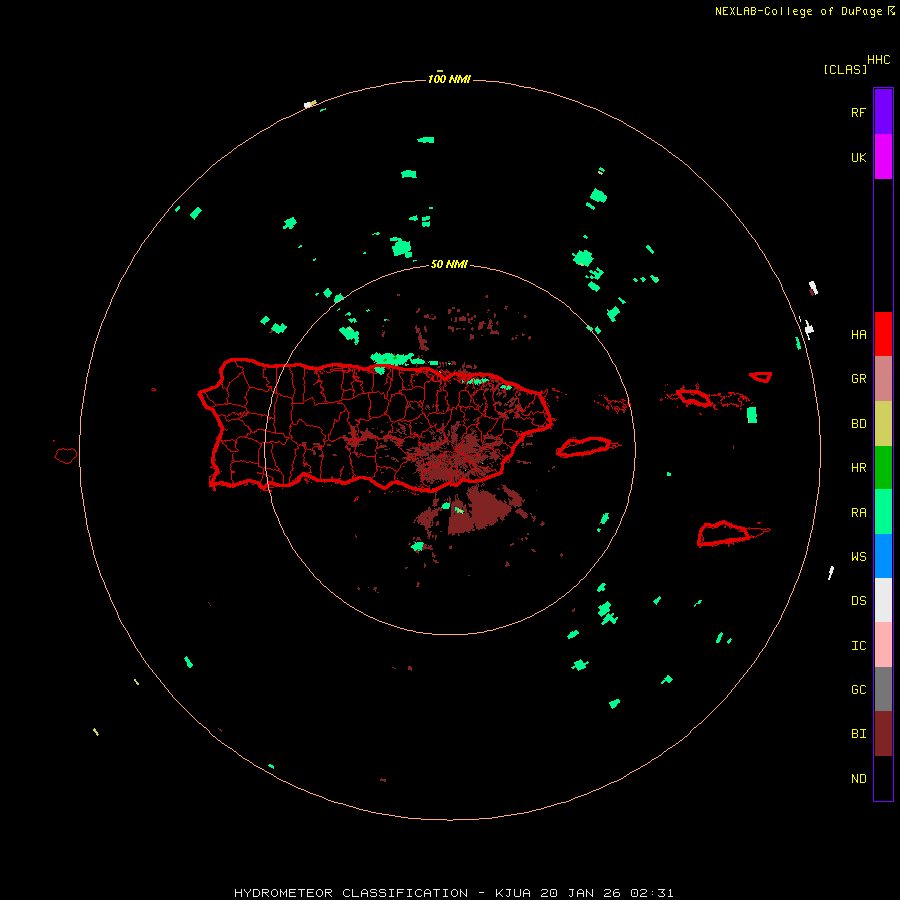Click the DS legend label
Screen dimensions: 900x900
(x=858, y=601)
